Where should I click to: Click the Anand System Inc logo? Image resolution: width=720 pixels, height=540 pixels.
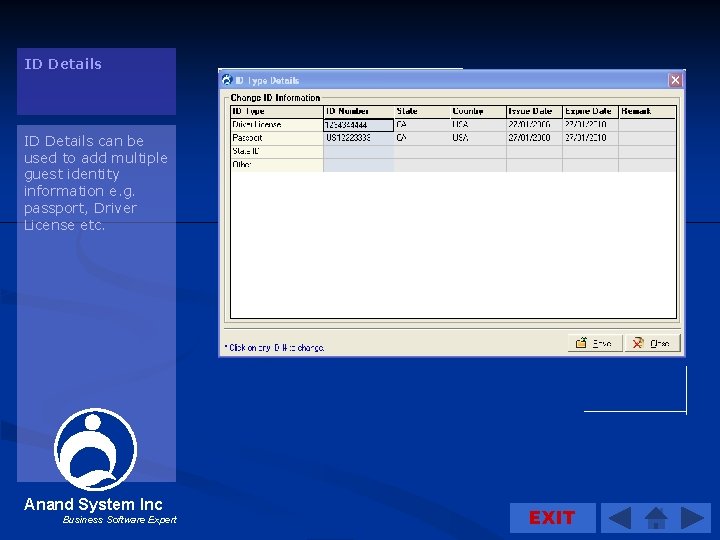coord(96,450)
